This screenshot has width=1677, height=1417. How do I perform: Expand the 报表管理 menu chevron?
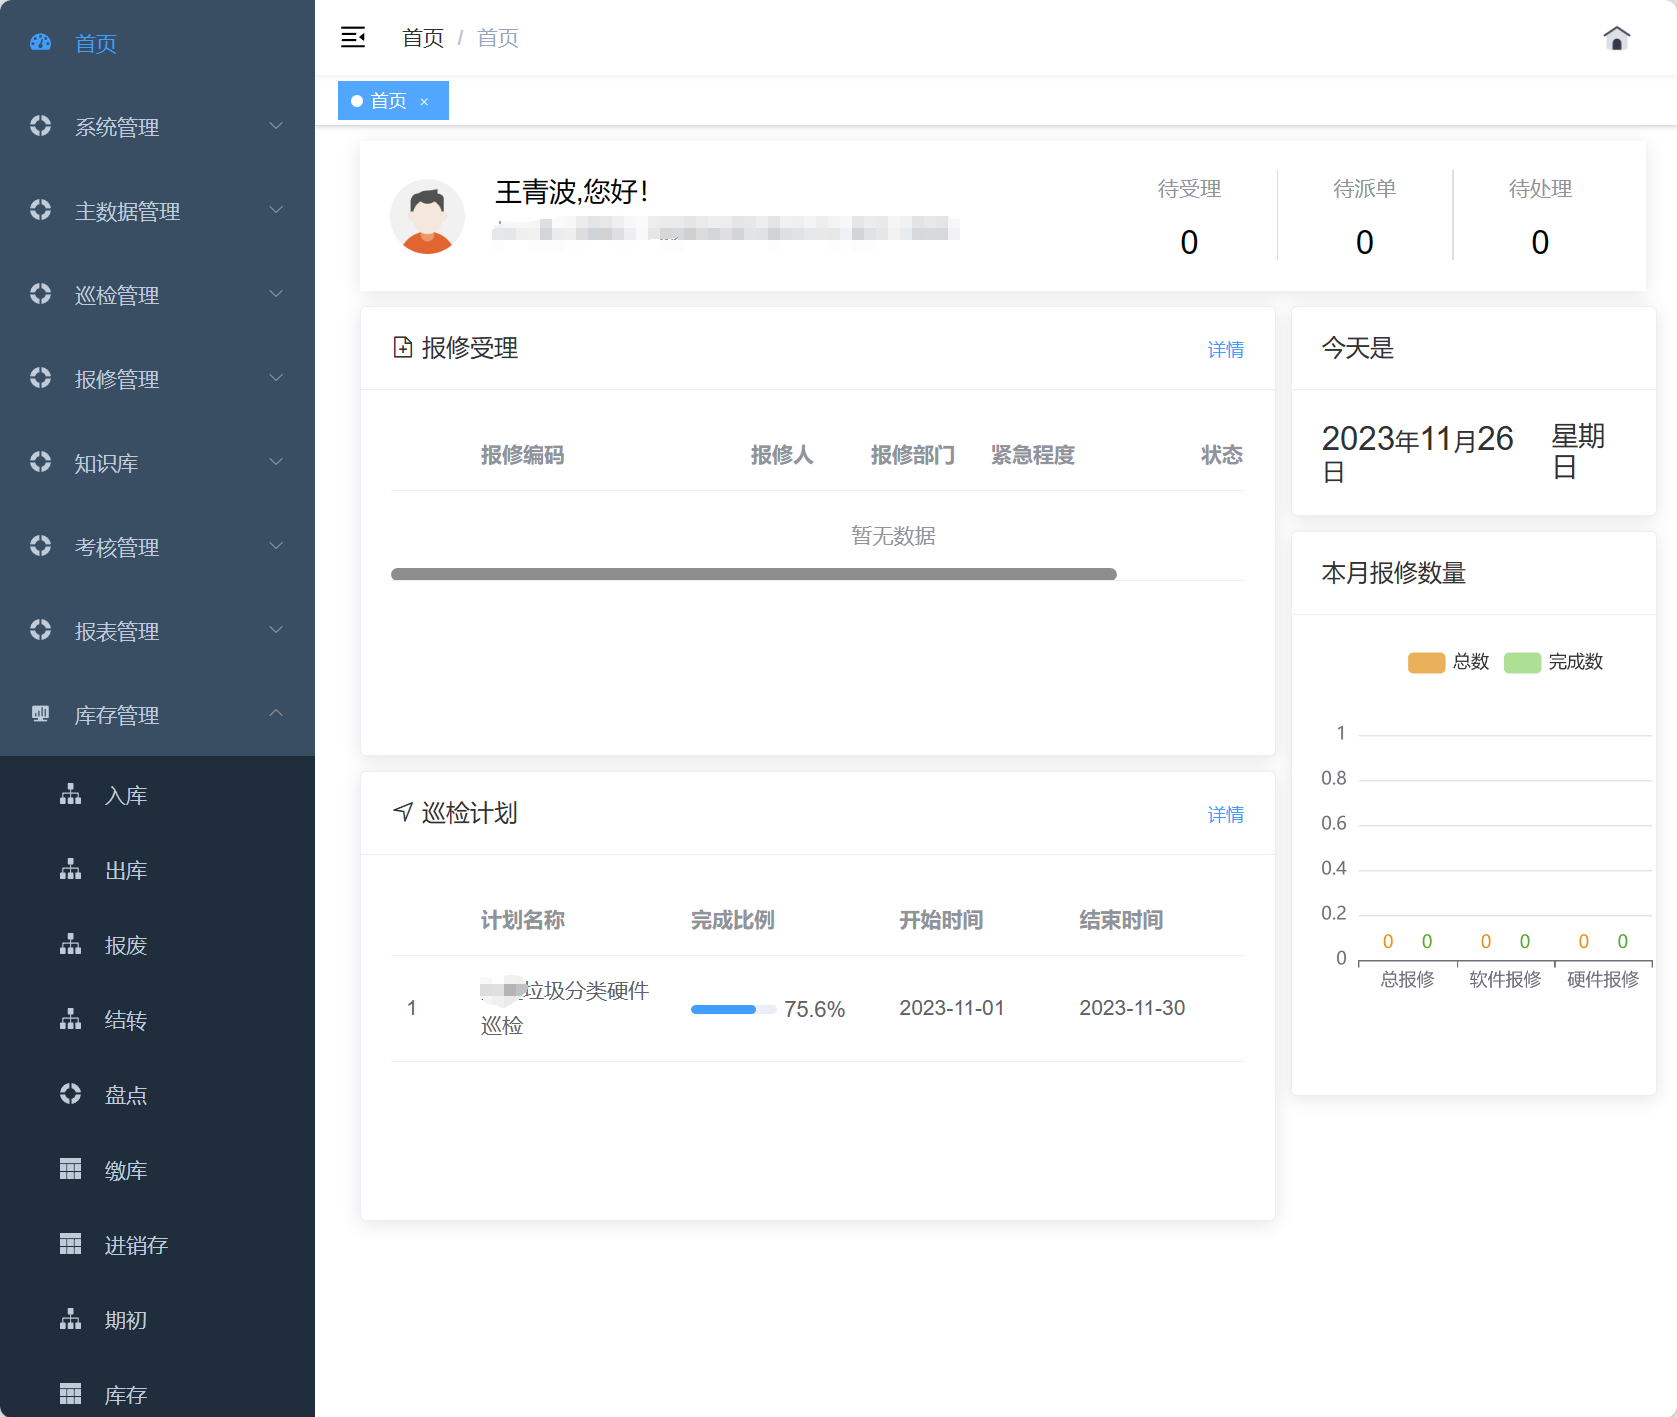pyautogui.click(x=276, y=630)
